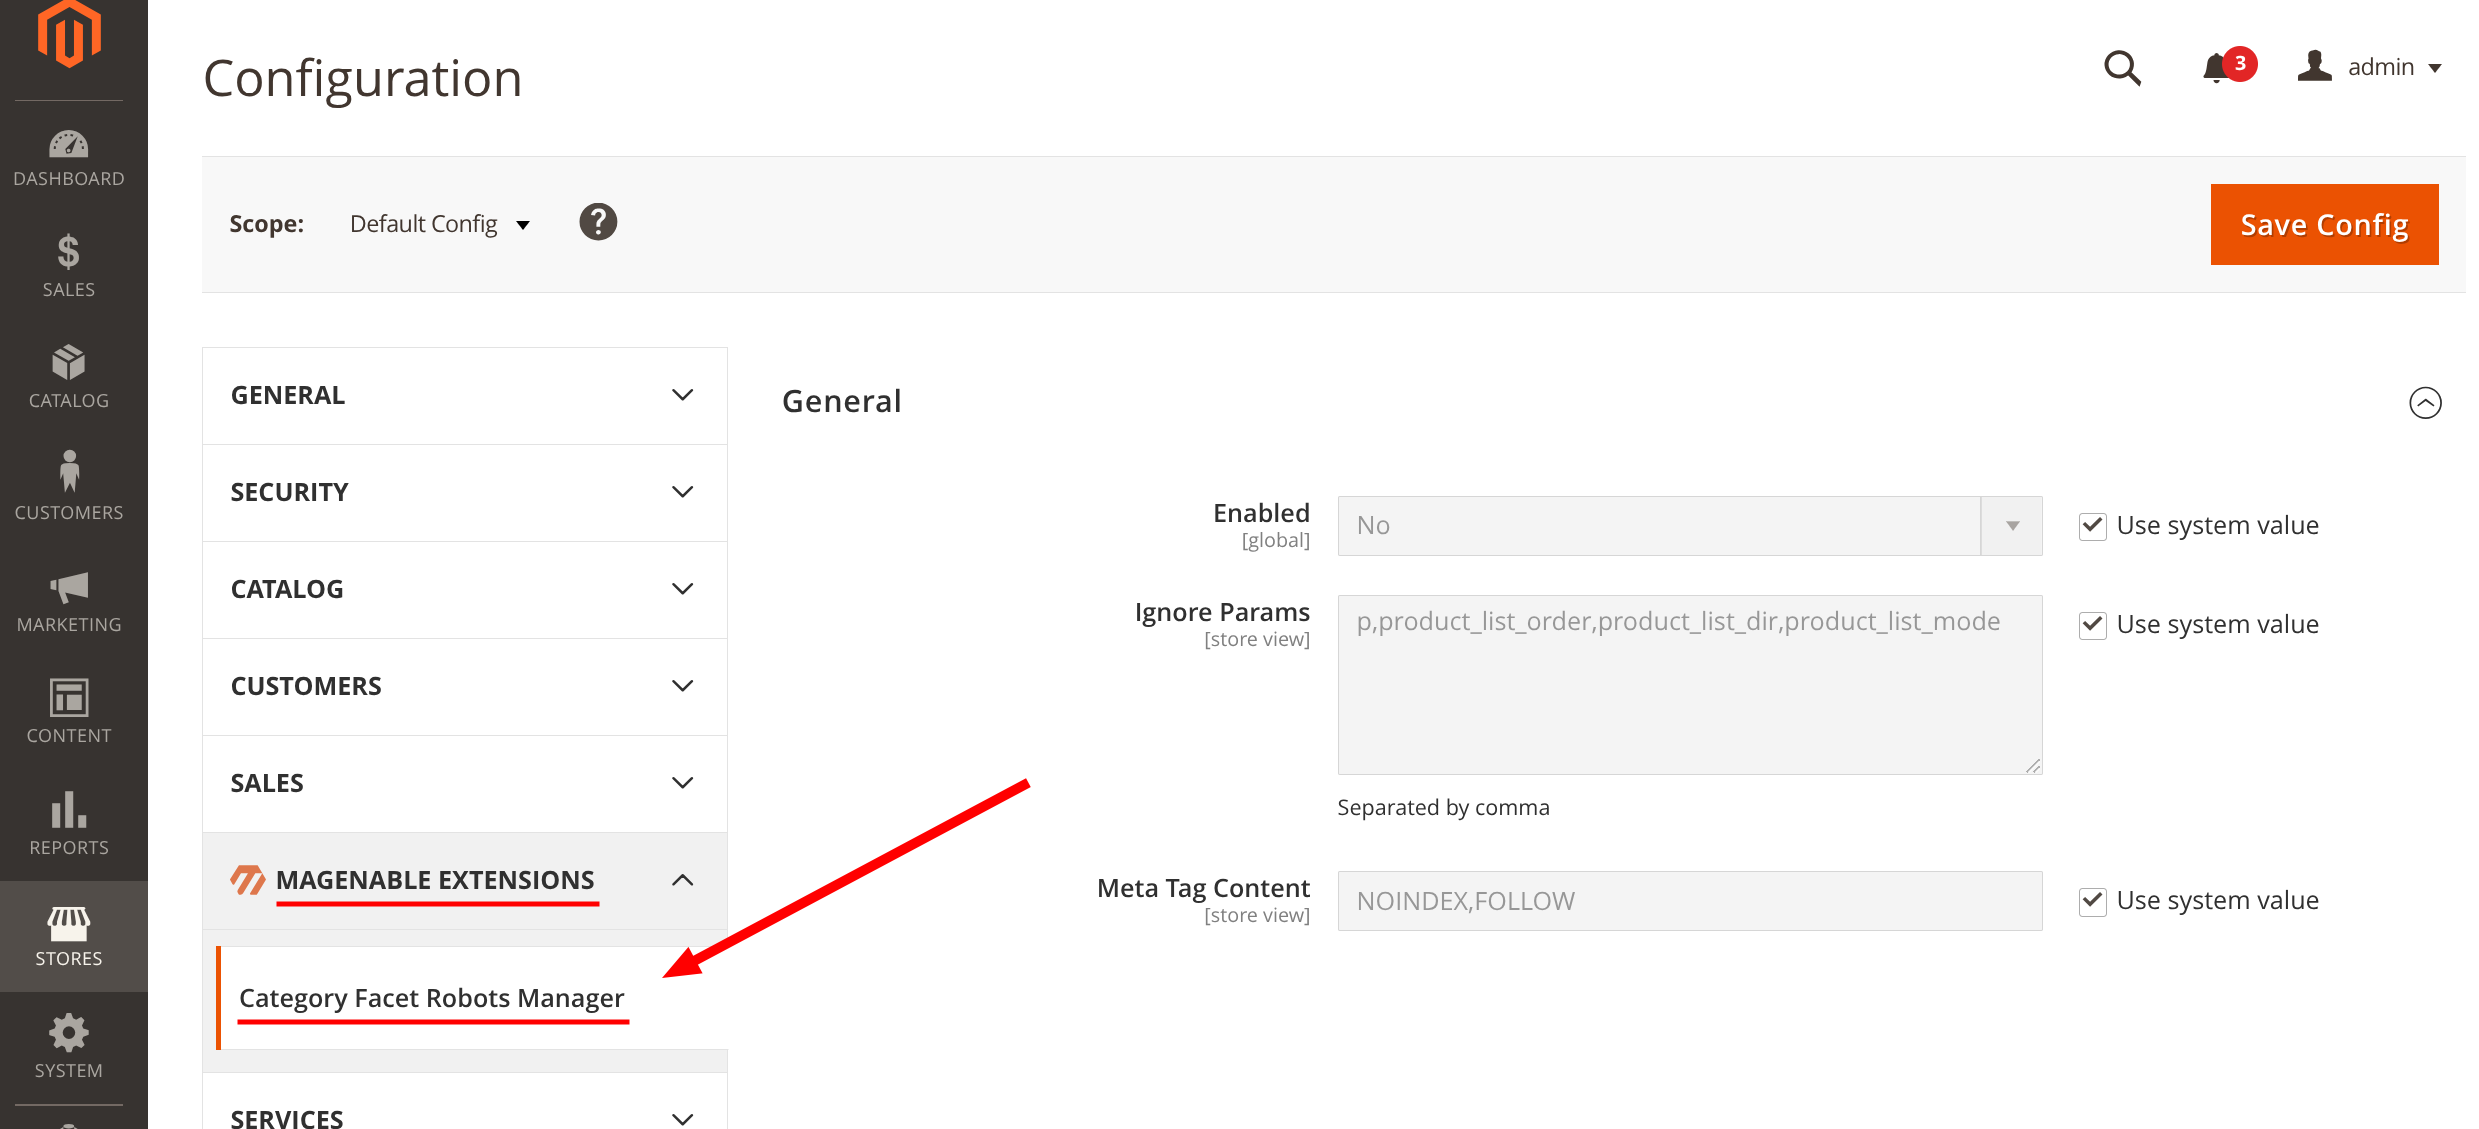Viewport: 2479px width, 1129px height.
Task: Uncheck Use system value for Meta Tag Content
Action: (x=2092, y=901)
